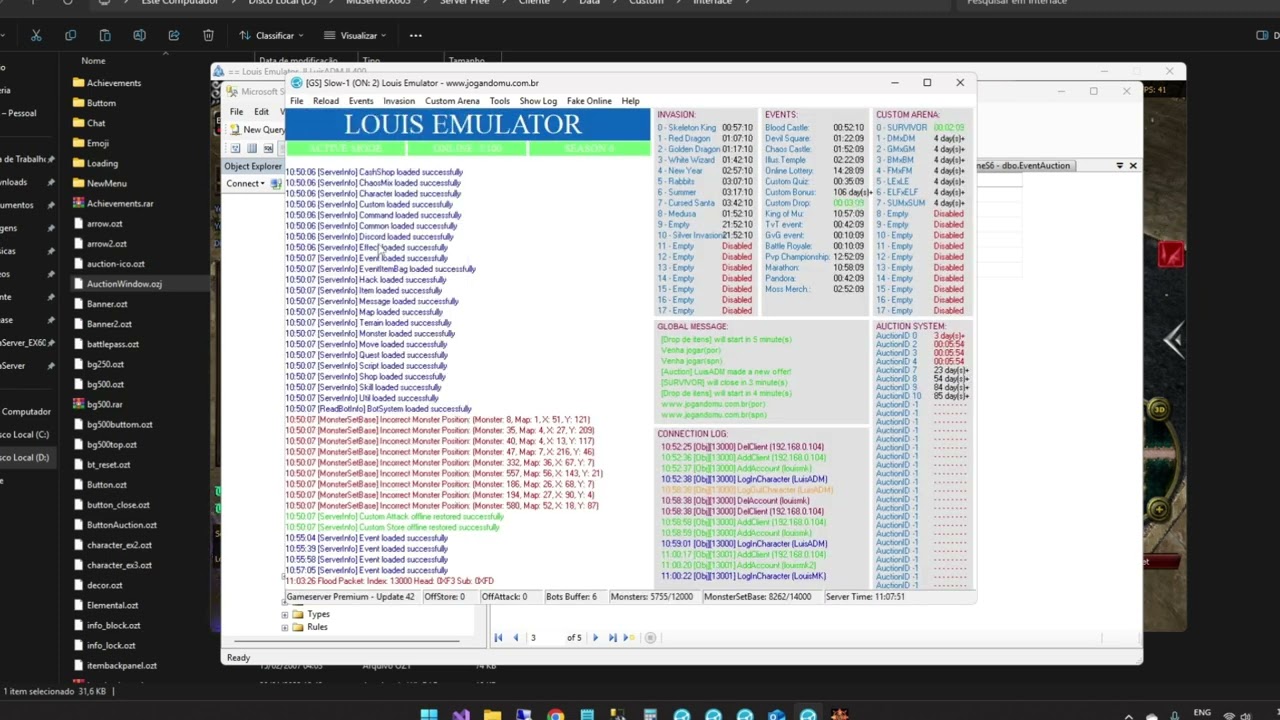Click the Achievements folder icon in Explorer
Viewport: 1280px width, 720px height.
pyautogui.click(x=79, y=83)
